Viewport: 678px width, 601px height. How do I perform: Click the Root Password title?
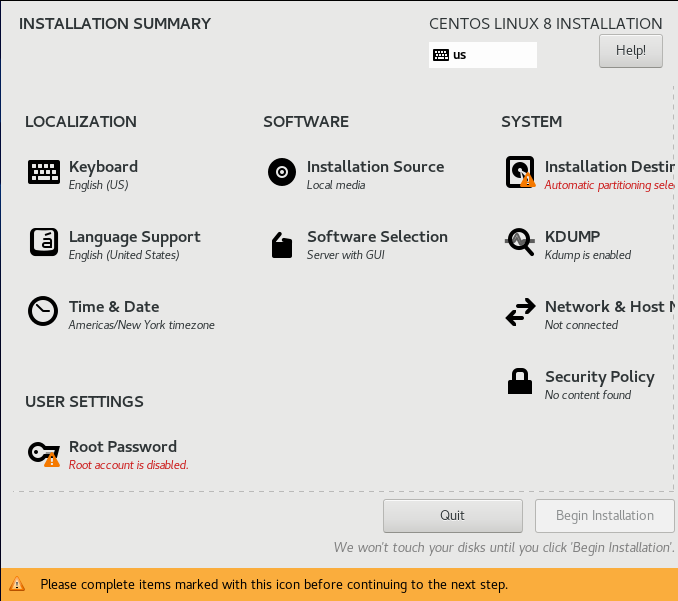(123, 447)
